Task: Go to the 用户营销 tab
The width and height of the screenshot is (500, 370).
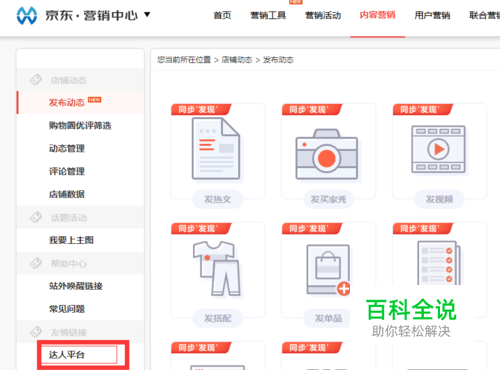Action: click(x=432, y=15)
